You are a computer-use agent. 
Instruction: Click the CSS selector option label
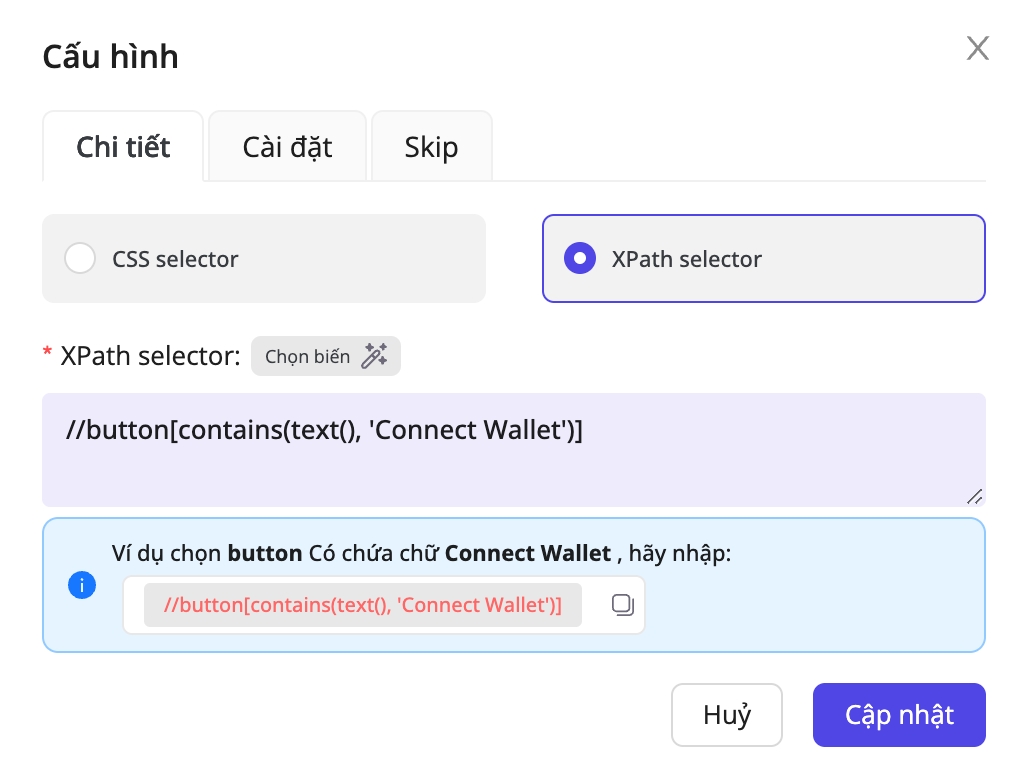175,259
